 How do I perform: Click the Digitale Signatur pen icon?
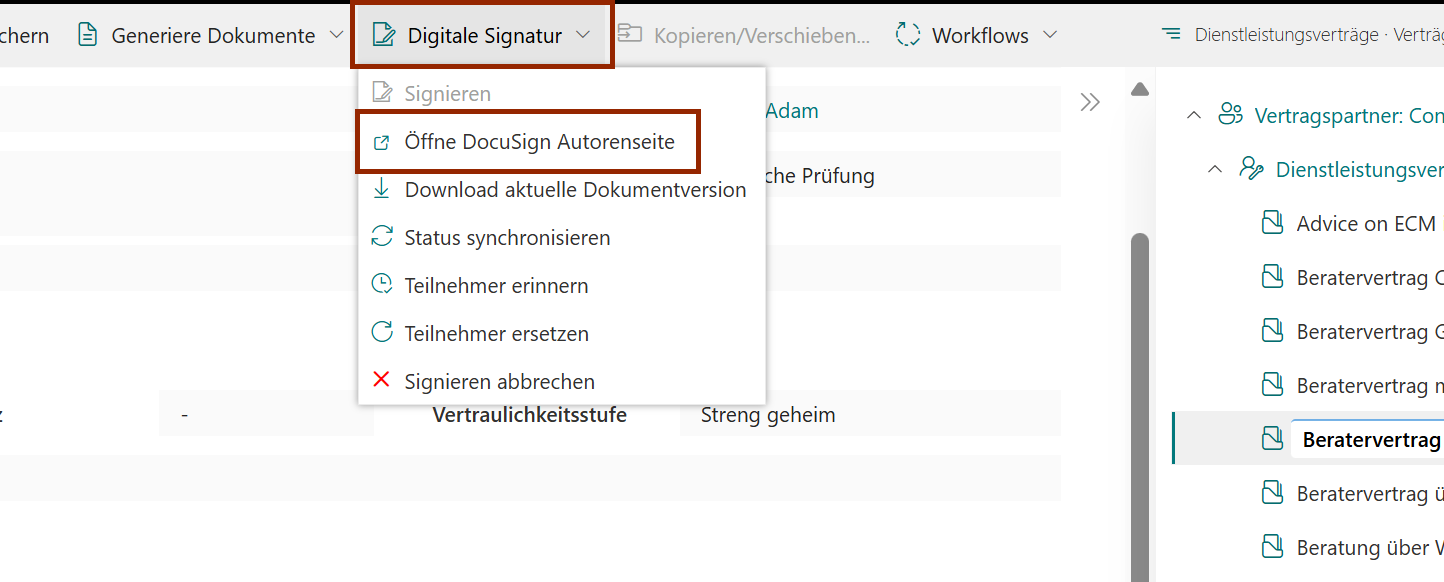[x=383, y=35]
